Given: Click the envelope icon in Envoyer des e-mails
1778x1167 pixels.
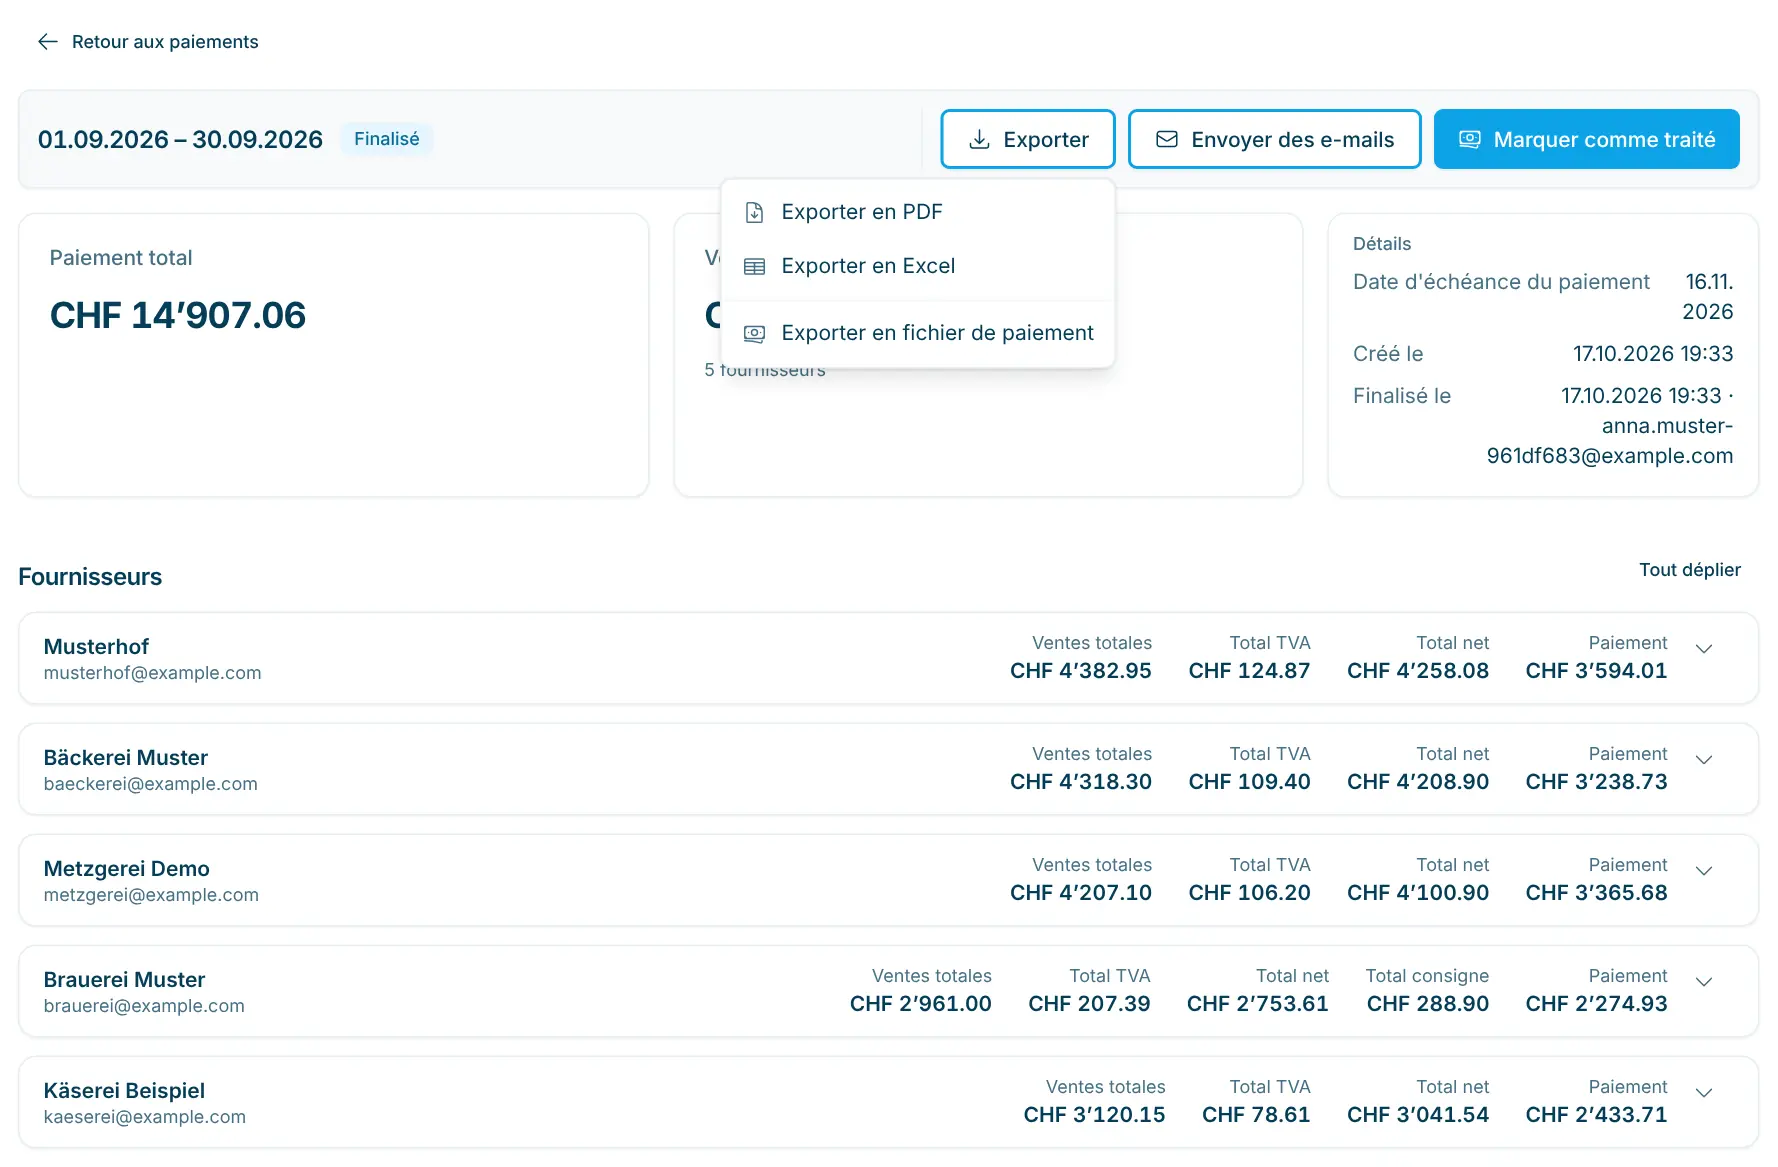Looking at the screenshot, I should coord(1167,139).
